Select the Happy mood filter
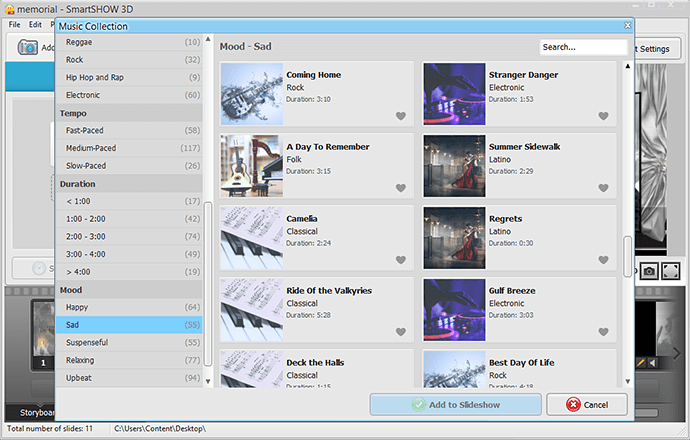Viewport: 690px width, 440px height. (129, 307)
